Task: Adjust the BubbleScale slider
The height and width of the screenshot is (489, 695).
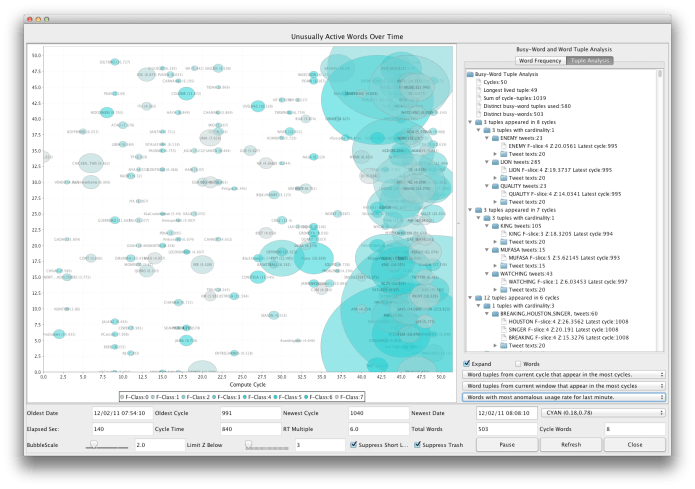Action: pyautogui.click(x=93, y=444)
